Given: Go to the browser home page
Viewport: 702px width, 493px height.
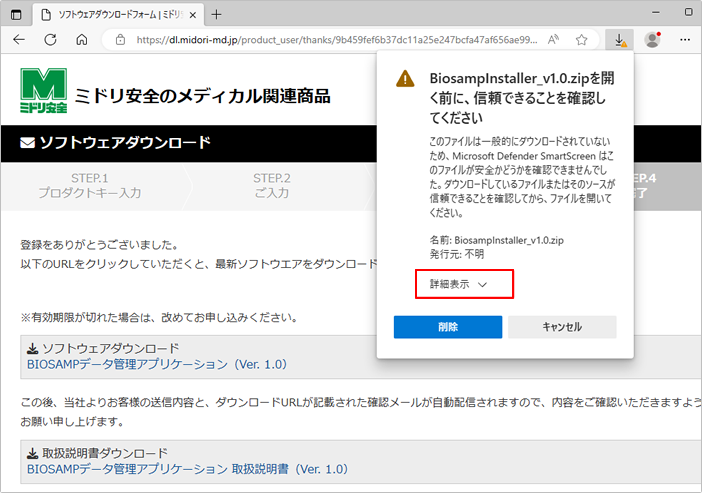Looking at the screenshot, I should 81,40.
